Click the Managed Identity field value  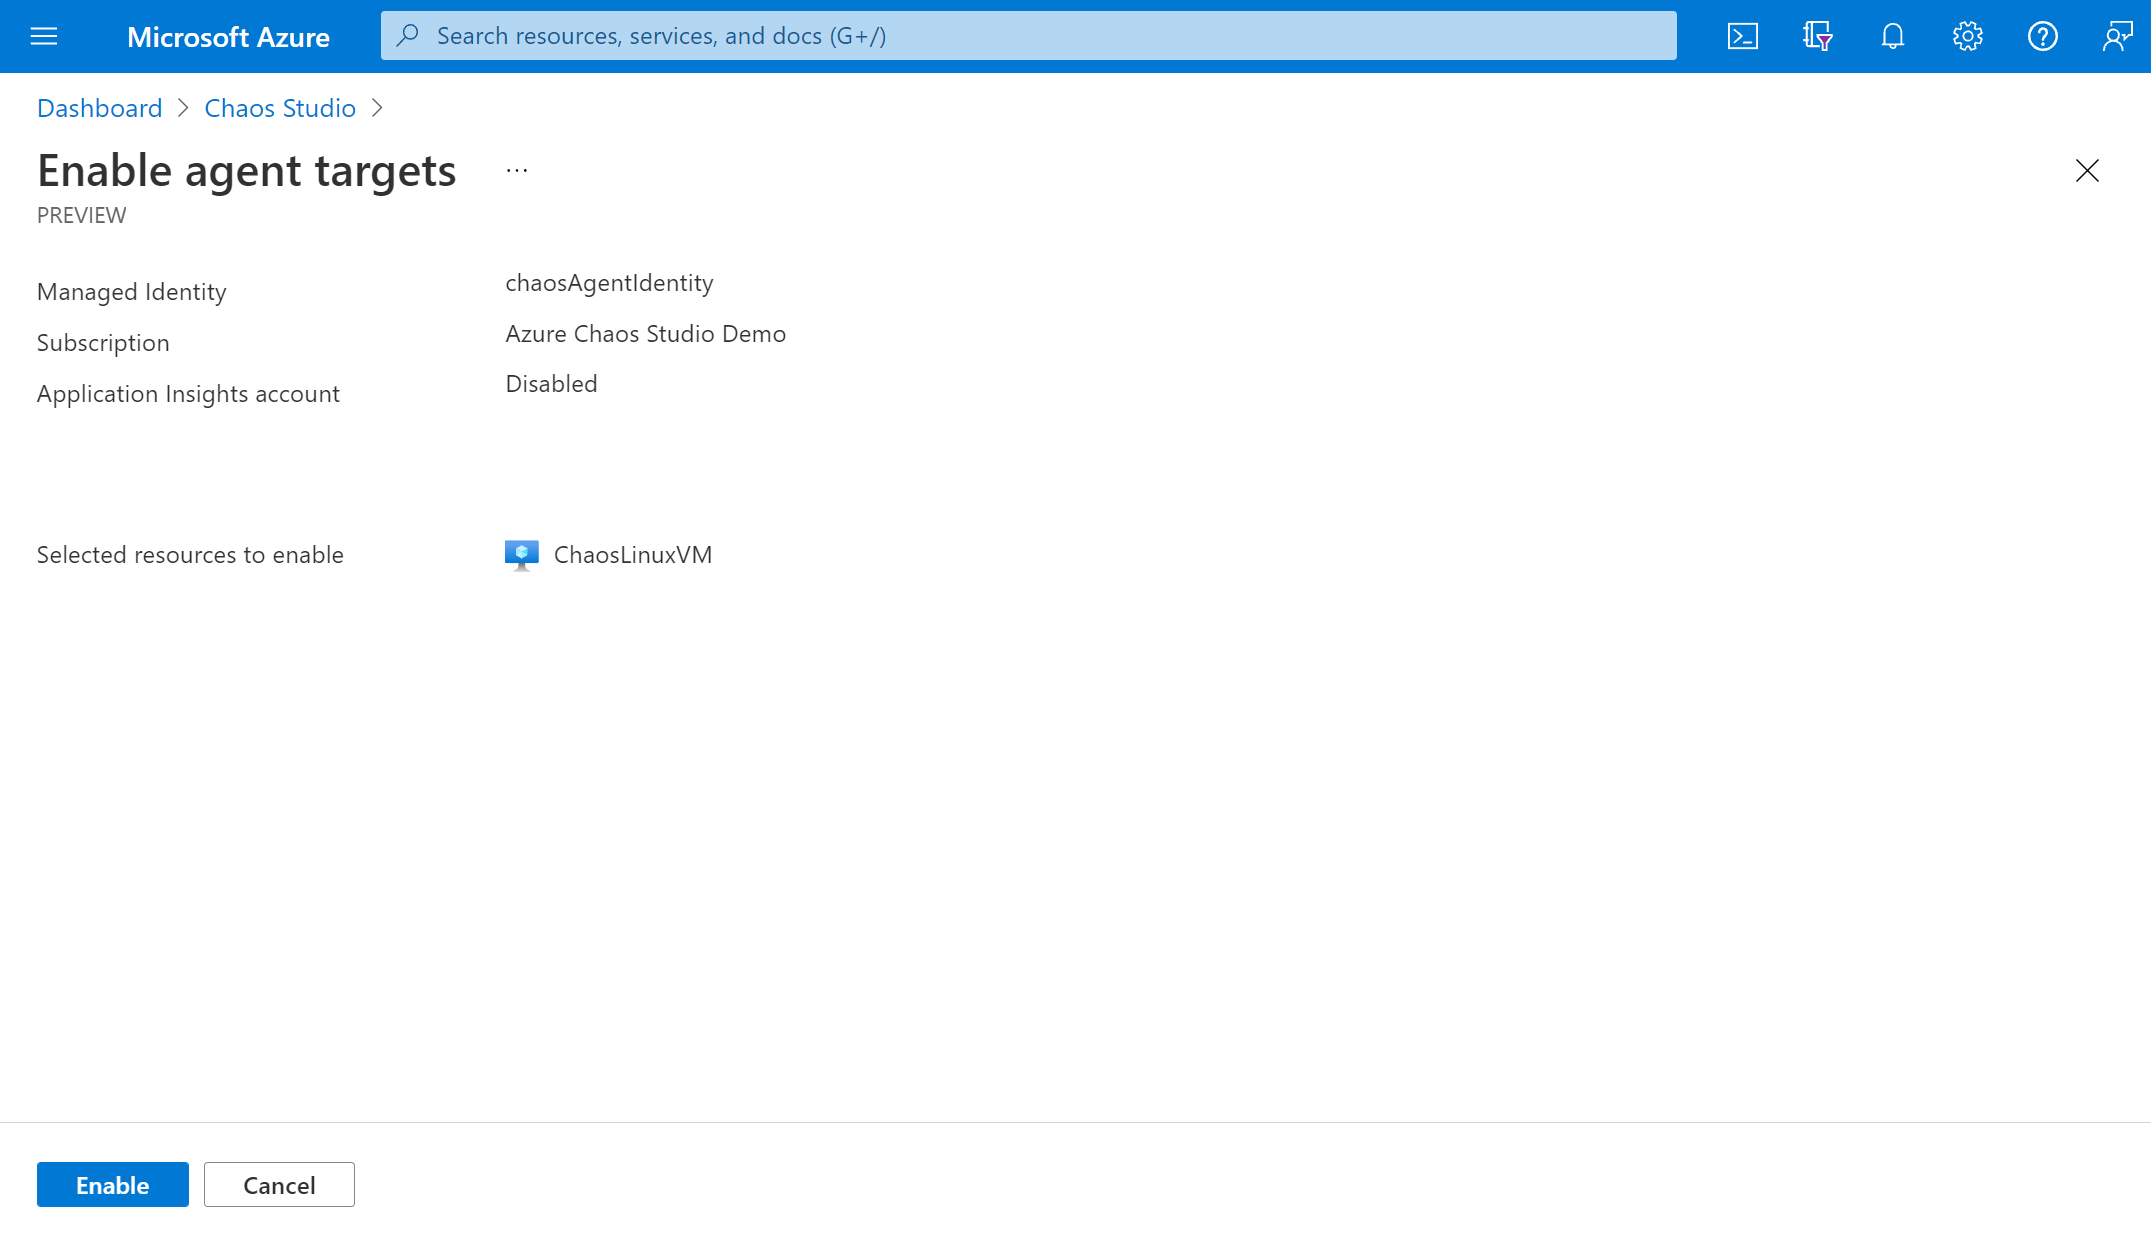click(x=610, y=282)
